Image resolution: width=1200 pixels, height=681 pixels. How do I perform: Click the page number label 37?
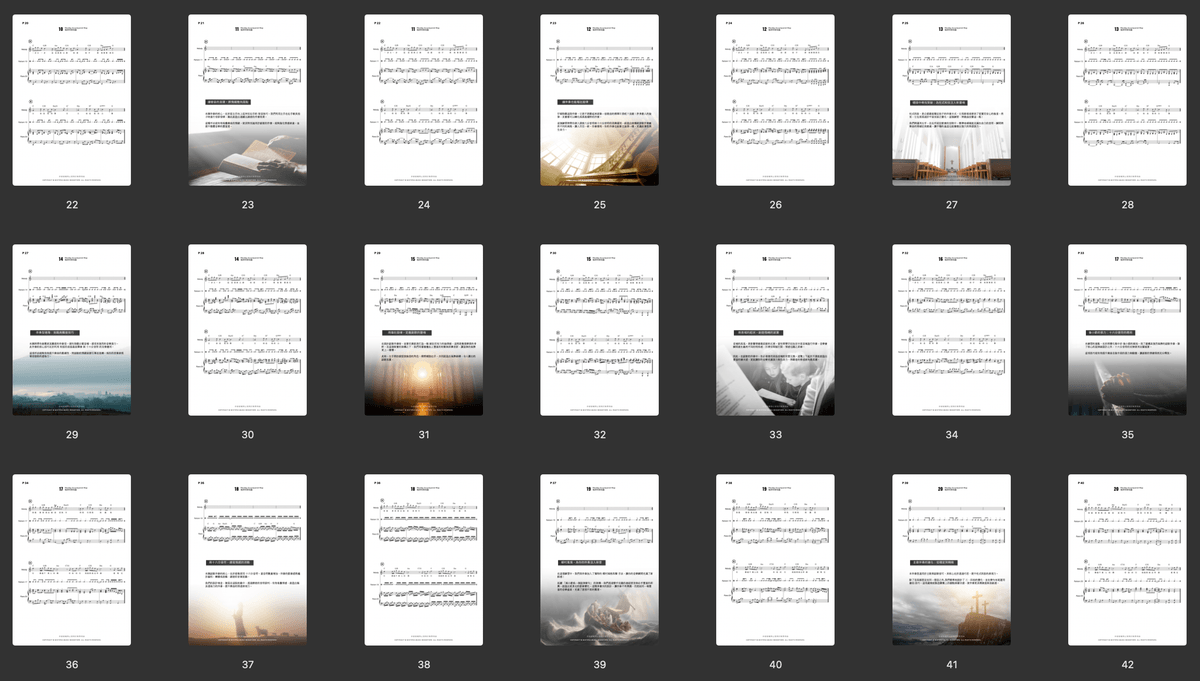click(248, 664)
